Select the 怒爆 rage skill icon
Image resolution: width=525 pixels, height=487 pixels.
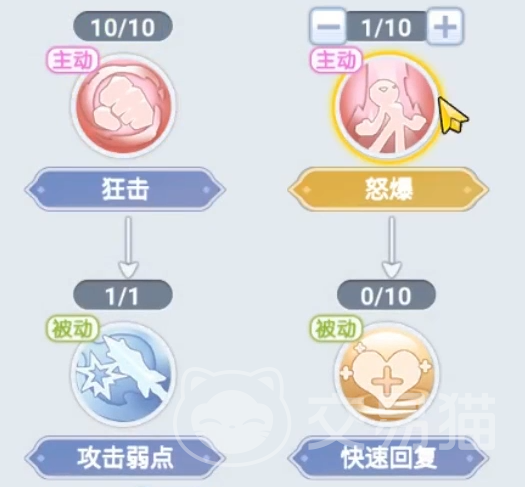387,106
